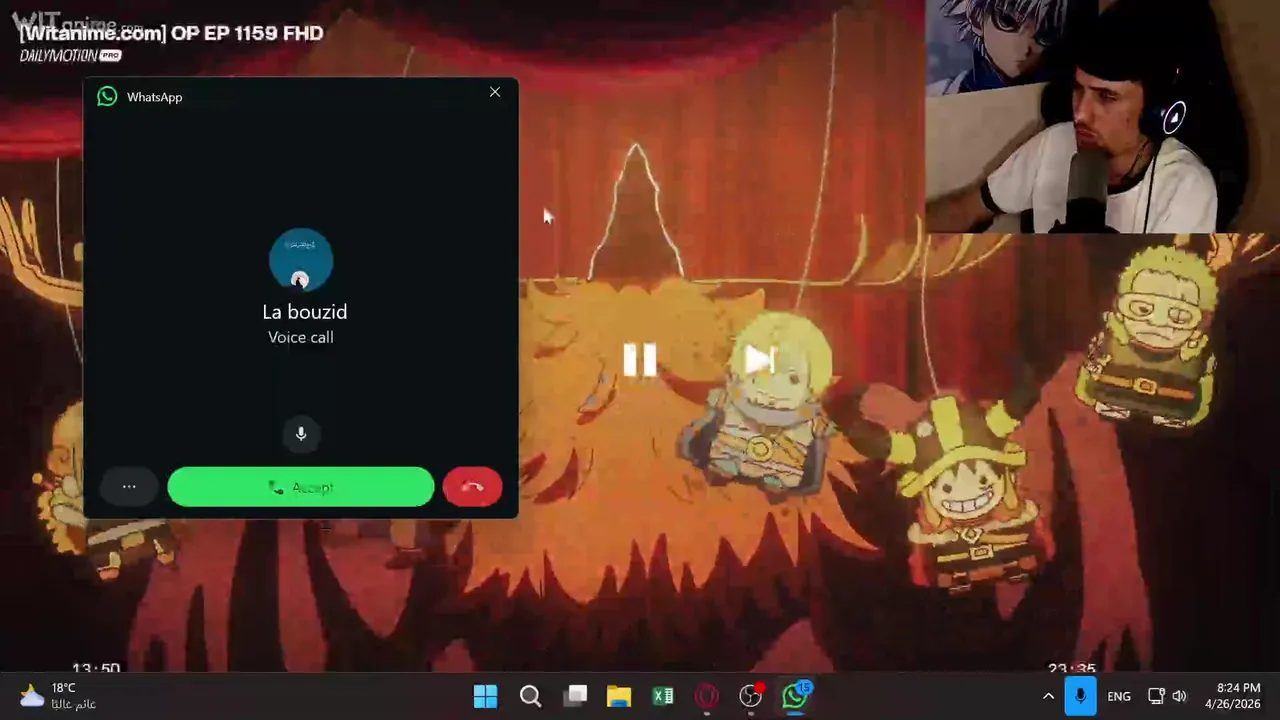Accept the incoming WhatsApp voice call
This screenshot has height=720, width=1280.
(x=301, y=487)
